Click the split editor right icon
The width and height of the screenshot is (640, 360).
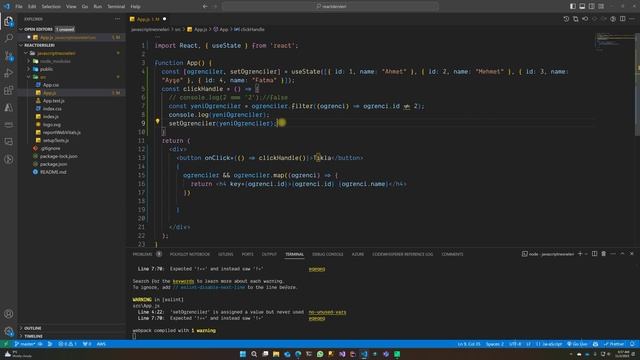622,19
